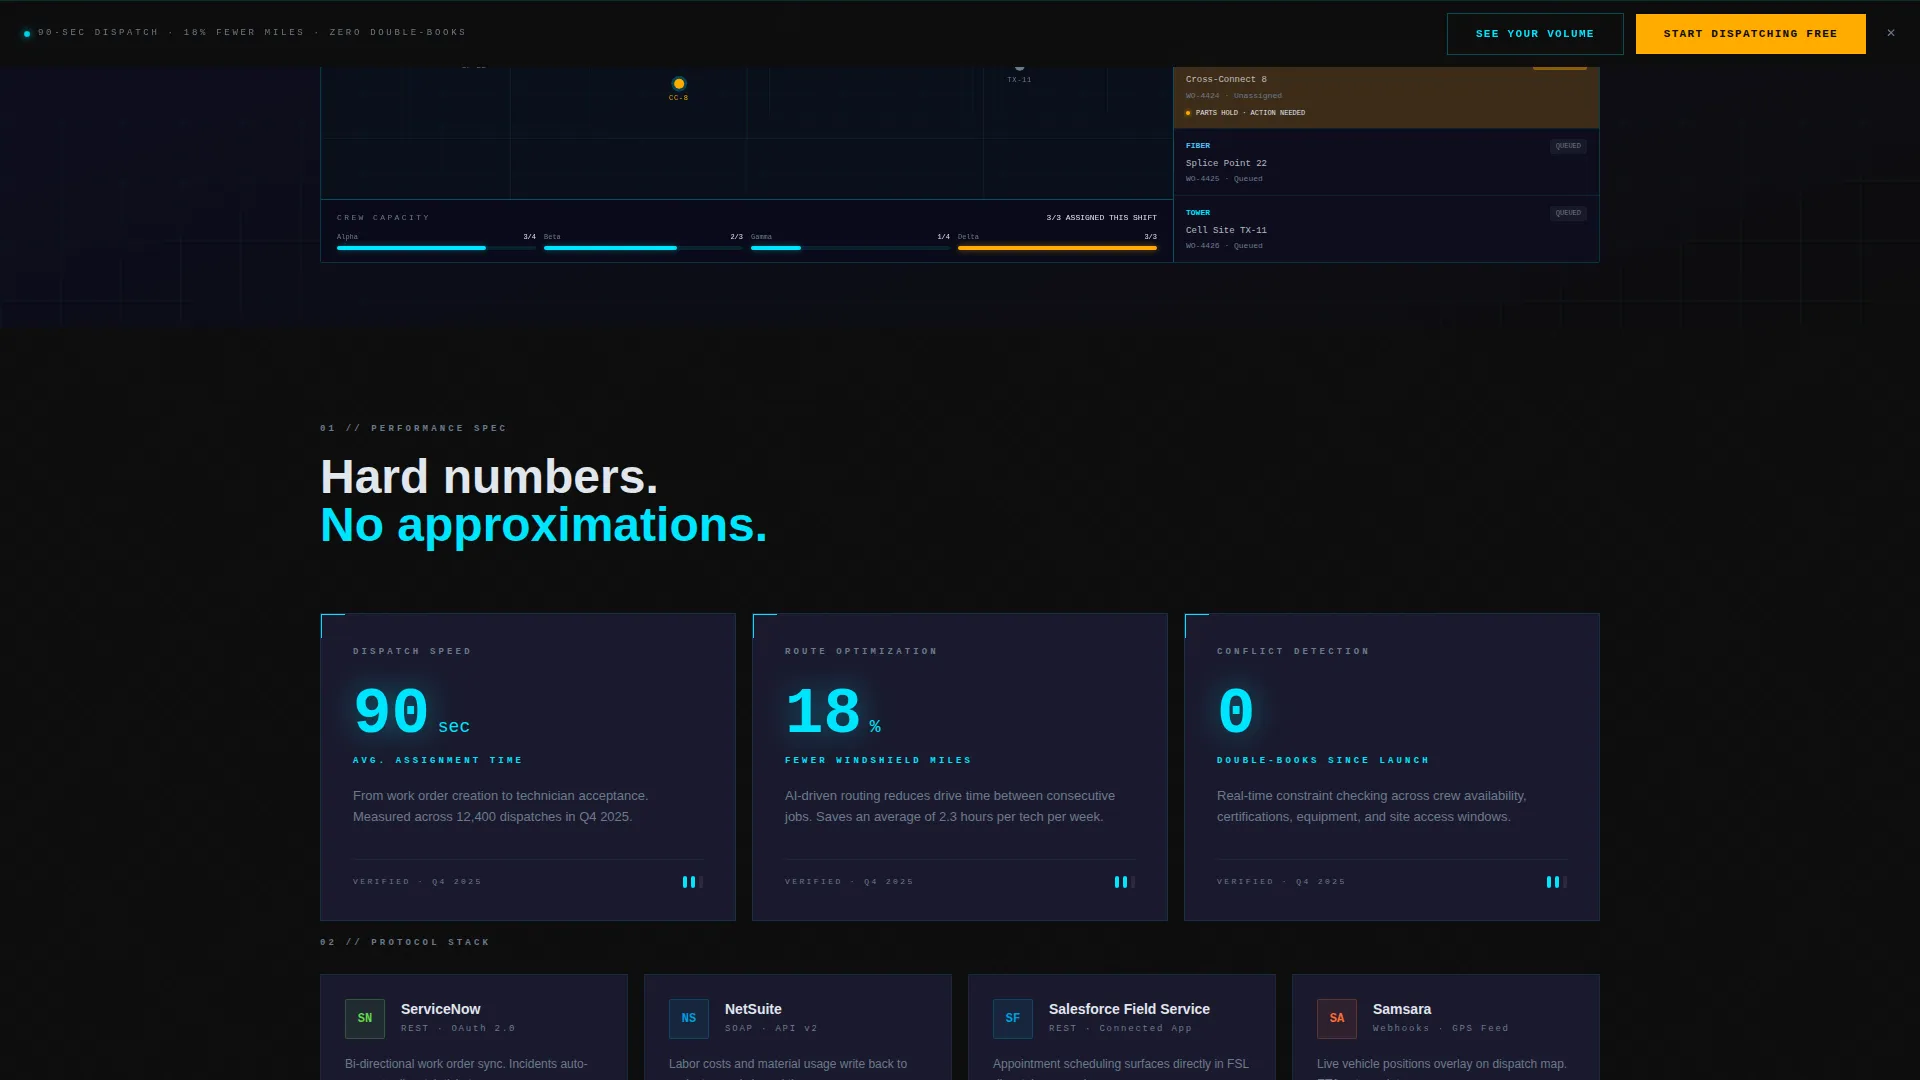Image resolution: width=1920 pixels, height=1080 pixels.
Task: Click the Route Optimization card signal bars icon
Action: click(1124, 882)
